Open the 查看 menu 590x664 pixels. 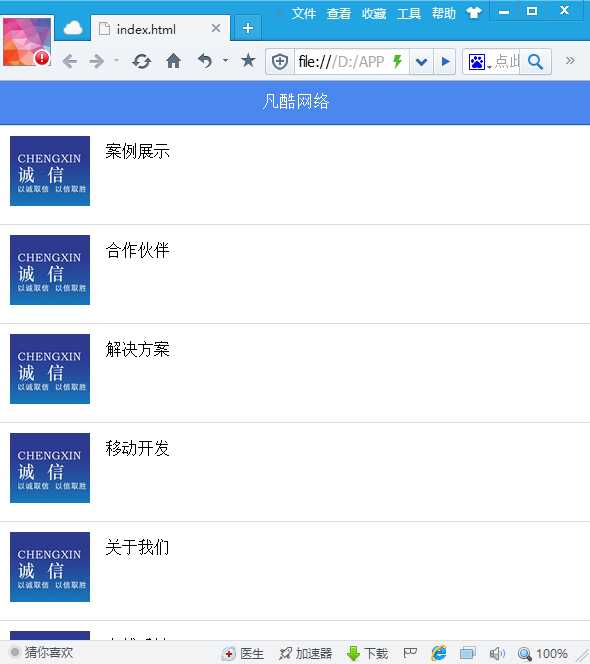point(339,14)
